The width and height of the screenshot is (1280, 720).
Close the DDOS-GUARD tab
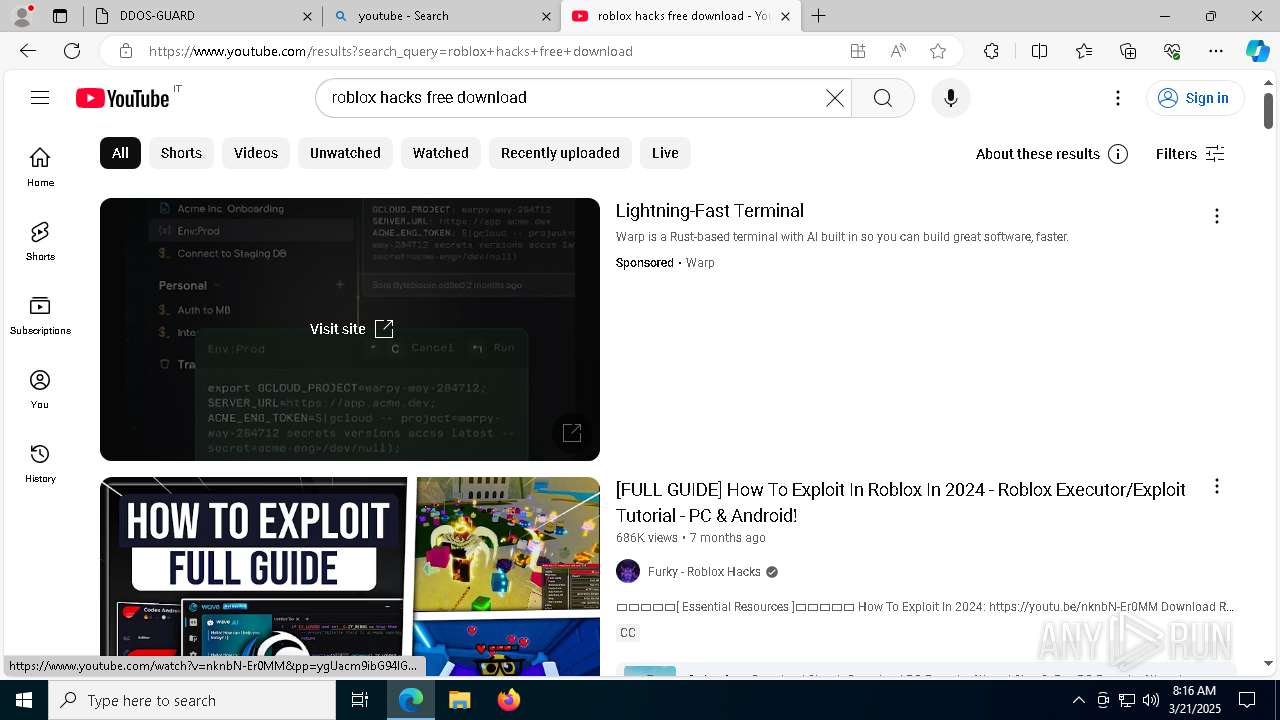(x=308, y=16)
